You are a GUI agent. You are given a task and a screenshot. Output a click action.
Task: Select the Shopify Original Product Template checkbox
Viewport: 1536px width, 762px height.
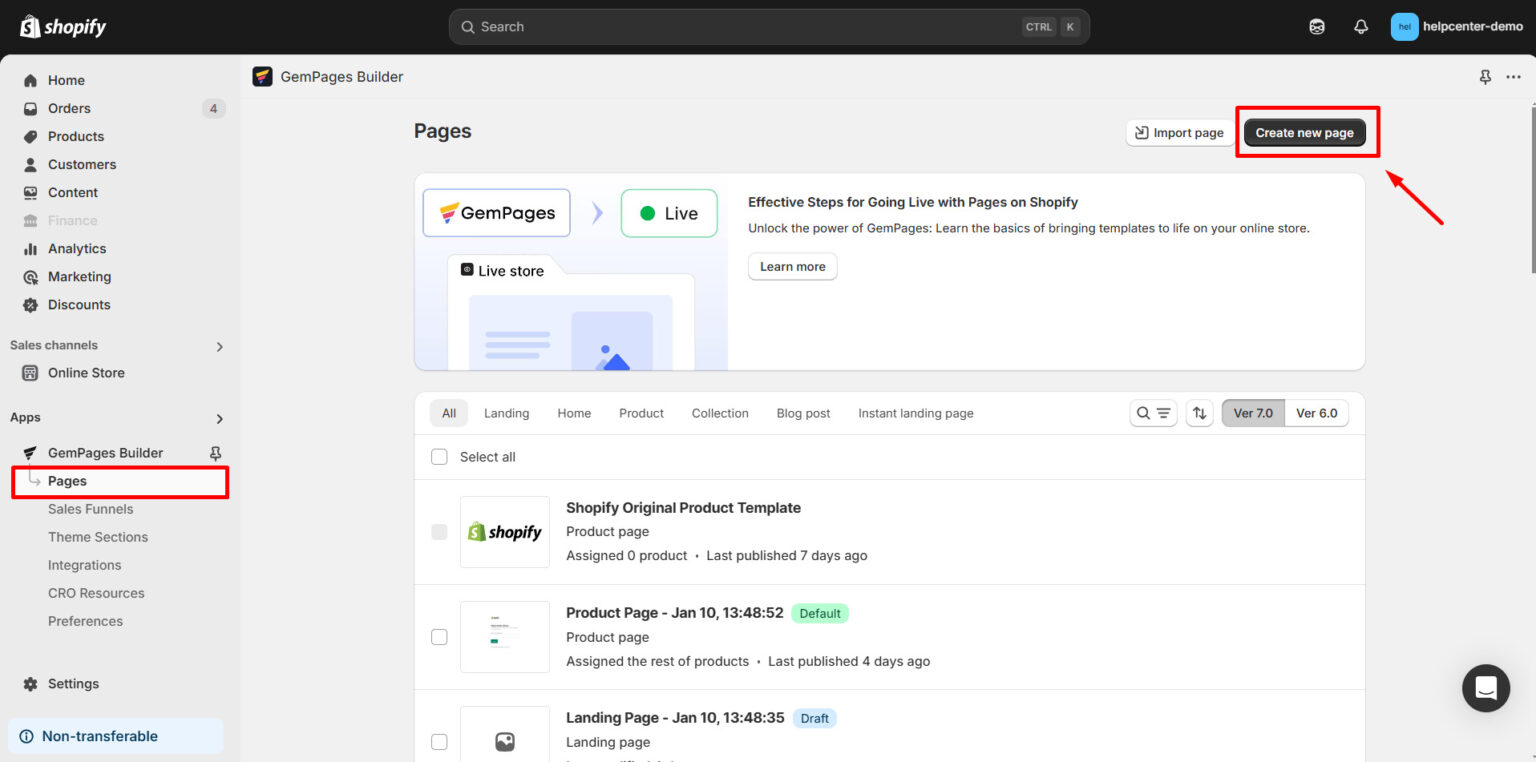click(x=439, y=531)
